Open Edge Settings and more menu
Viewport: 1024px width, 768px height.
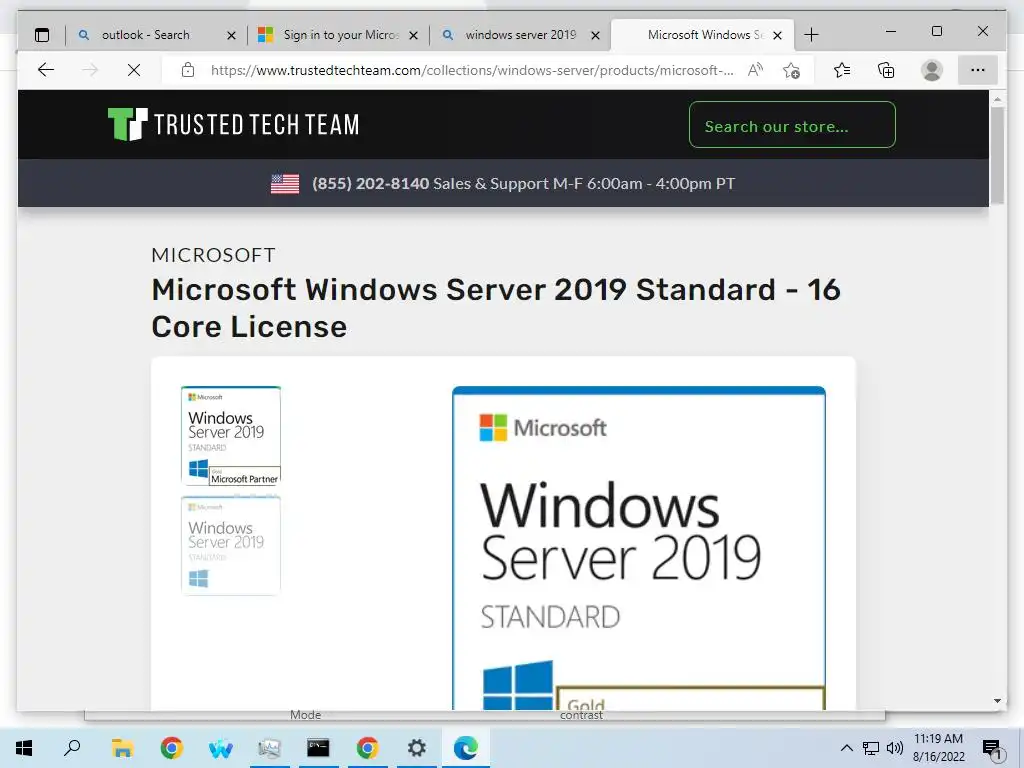[x=978, y=70]
